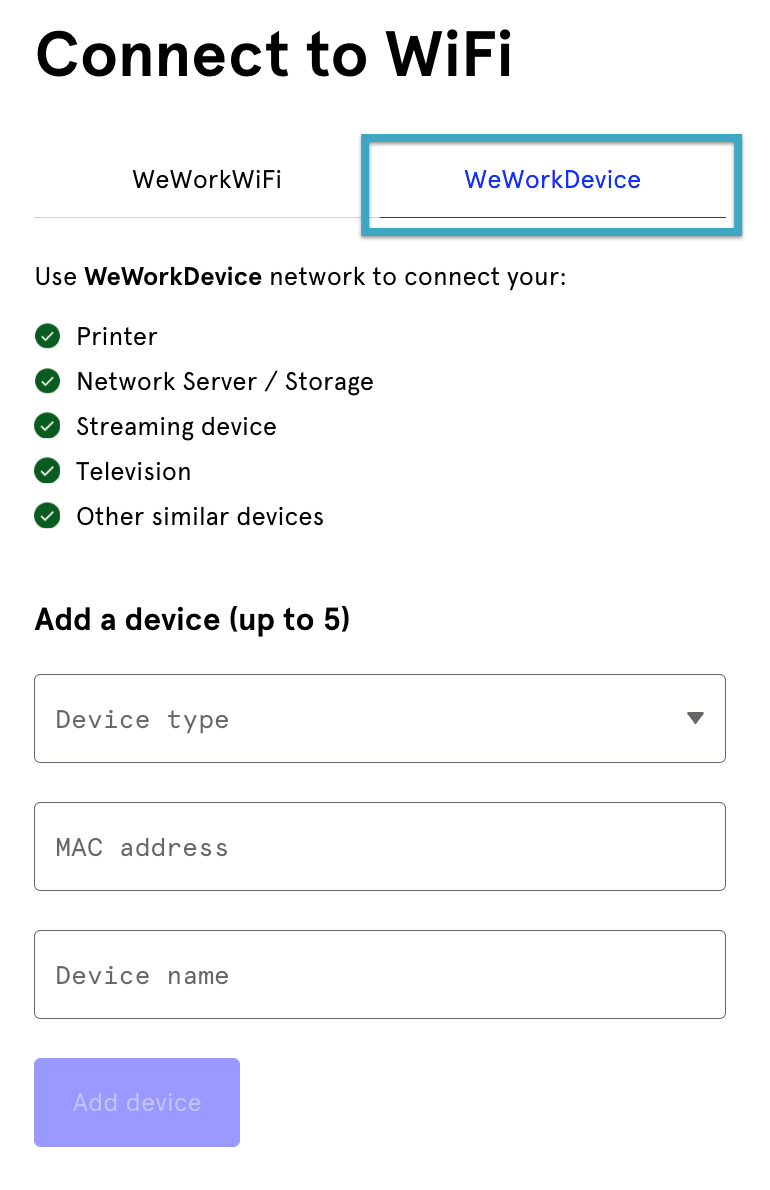Click the Add a device section heading
This screenshot has height=1190, width=770.
coord(191,619)
